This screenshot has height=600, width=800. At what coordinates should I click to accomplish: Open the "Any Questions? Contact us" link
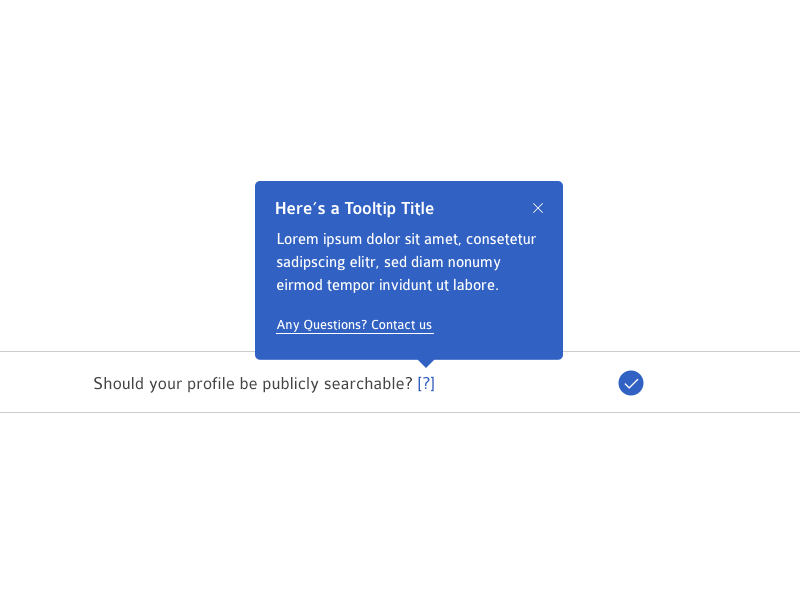click(x=354, y=325)
